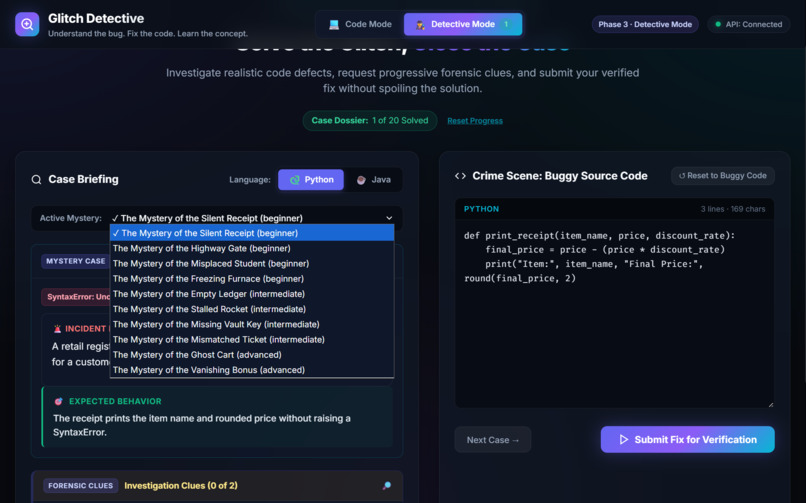Click Reset to Buggy Code button
806x503 pixels.
point(722,176)
